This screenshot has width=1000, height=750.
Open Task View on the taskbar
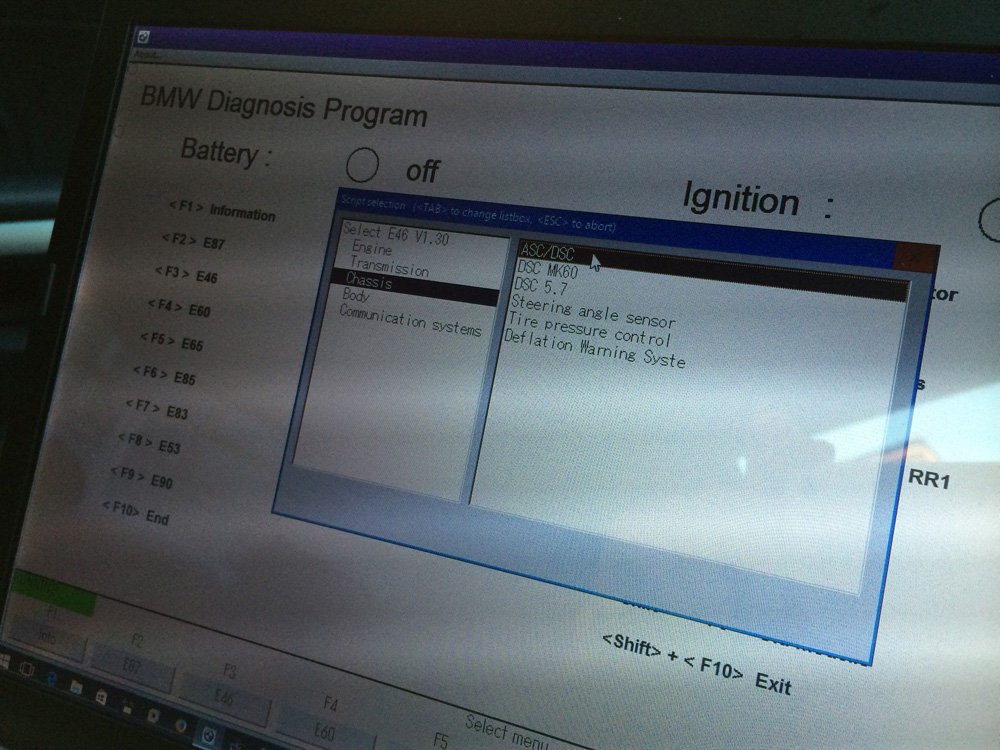click(x=27, y=668)
